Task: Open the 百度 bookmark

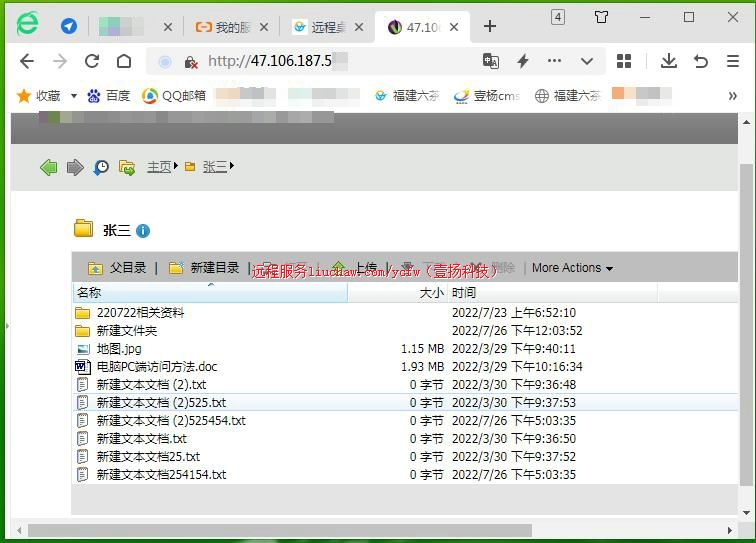Action: coord(108,96)
